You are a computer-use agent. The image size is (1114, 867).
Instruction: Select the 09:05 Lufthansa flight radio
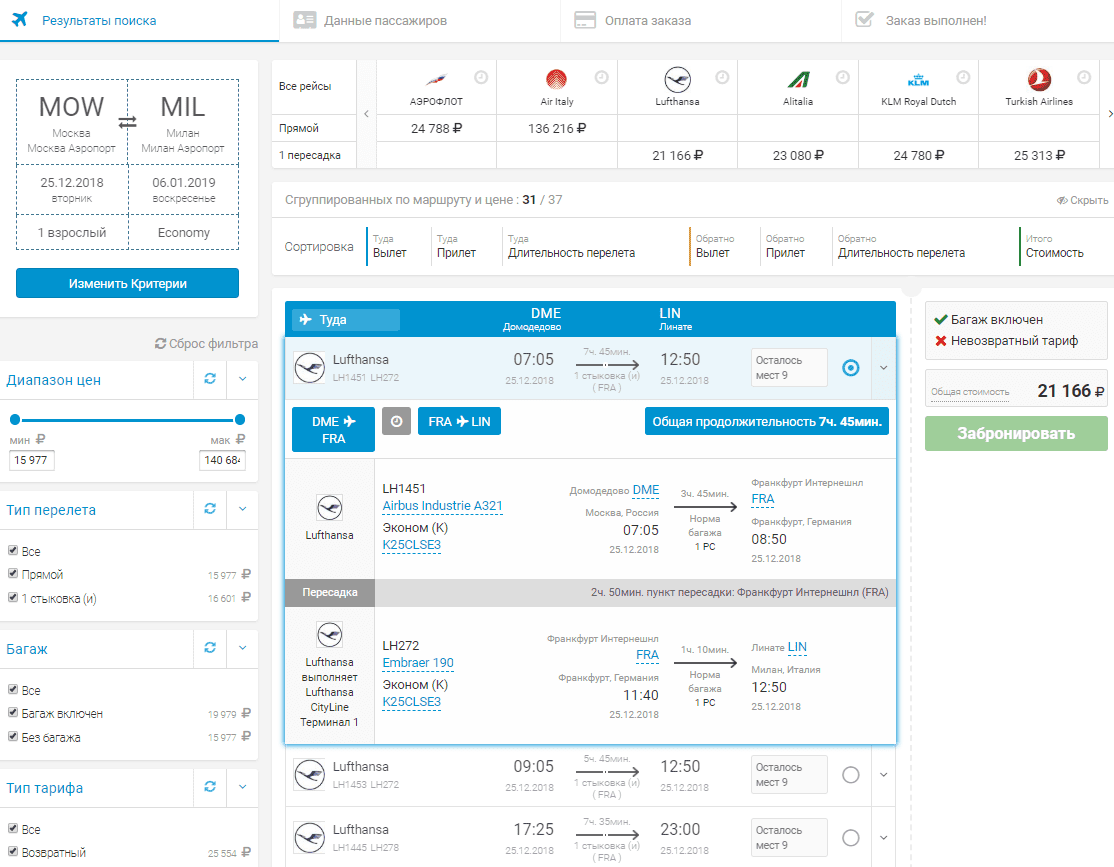tap(850, 775)
